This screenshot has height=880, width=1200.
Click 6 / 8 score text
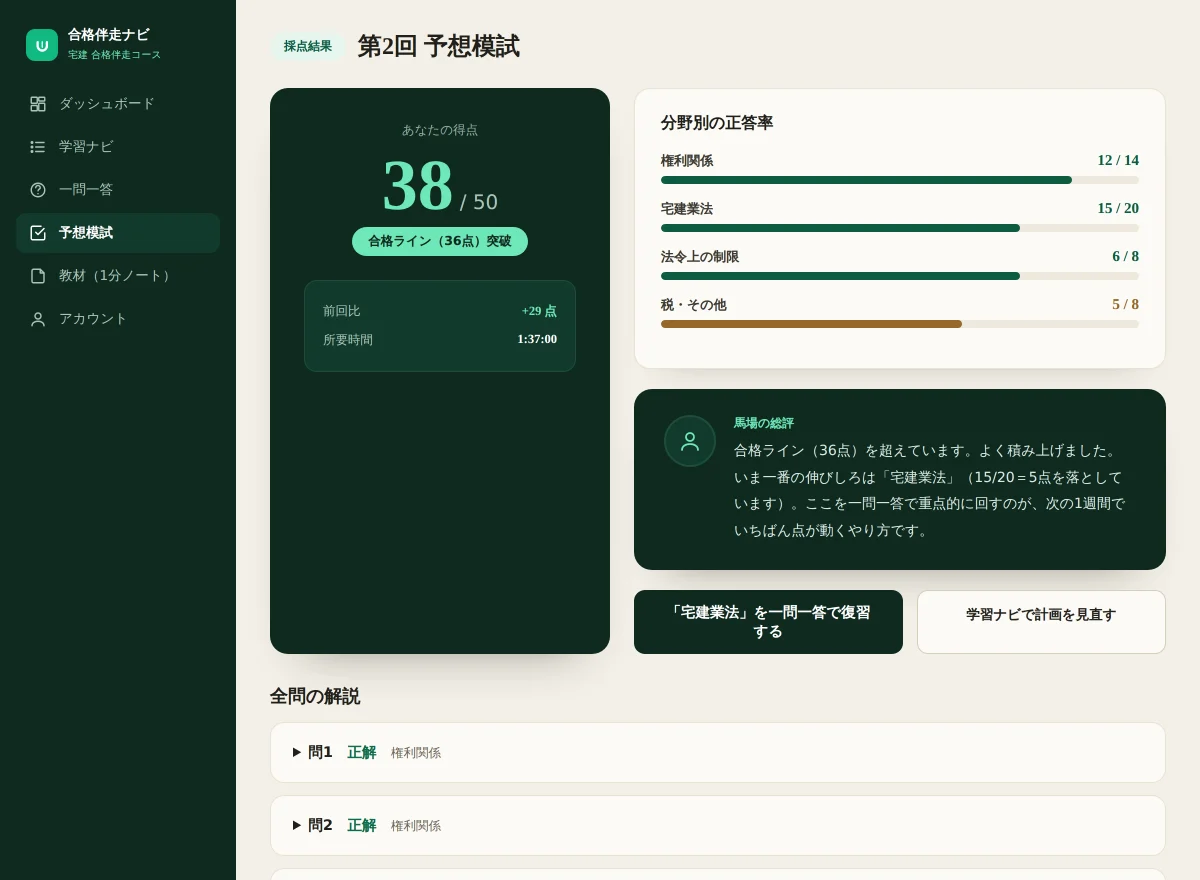click(1125, 256)
